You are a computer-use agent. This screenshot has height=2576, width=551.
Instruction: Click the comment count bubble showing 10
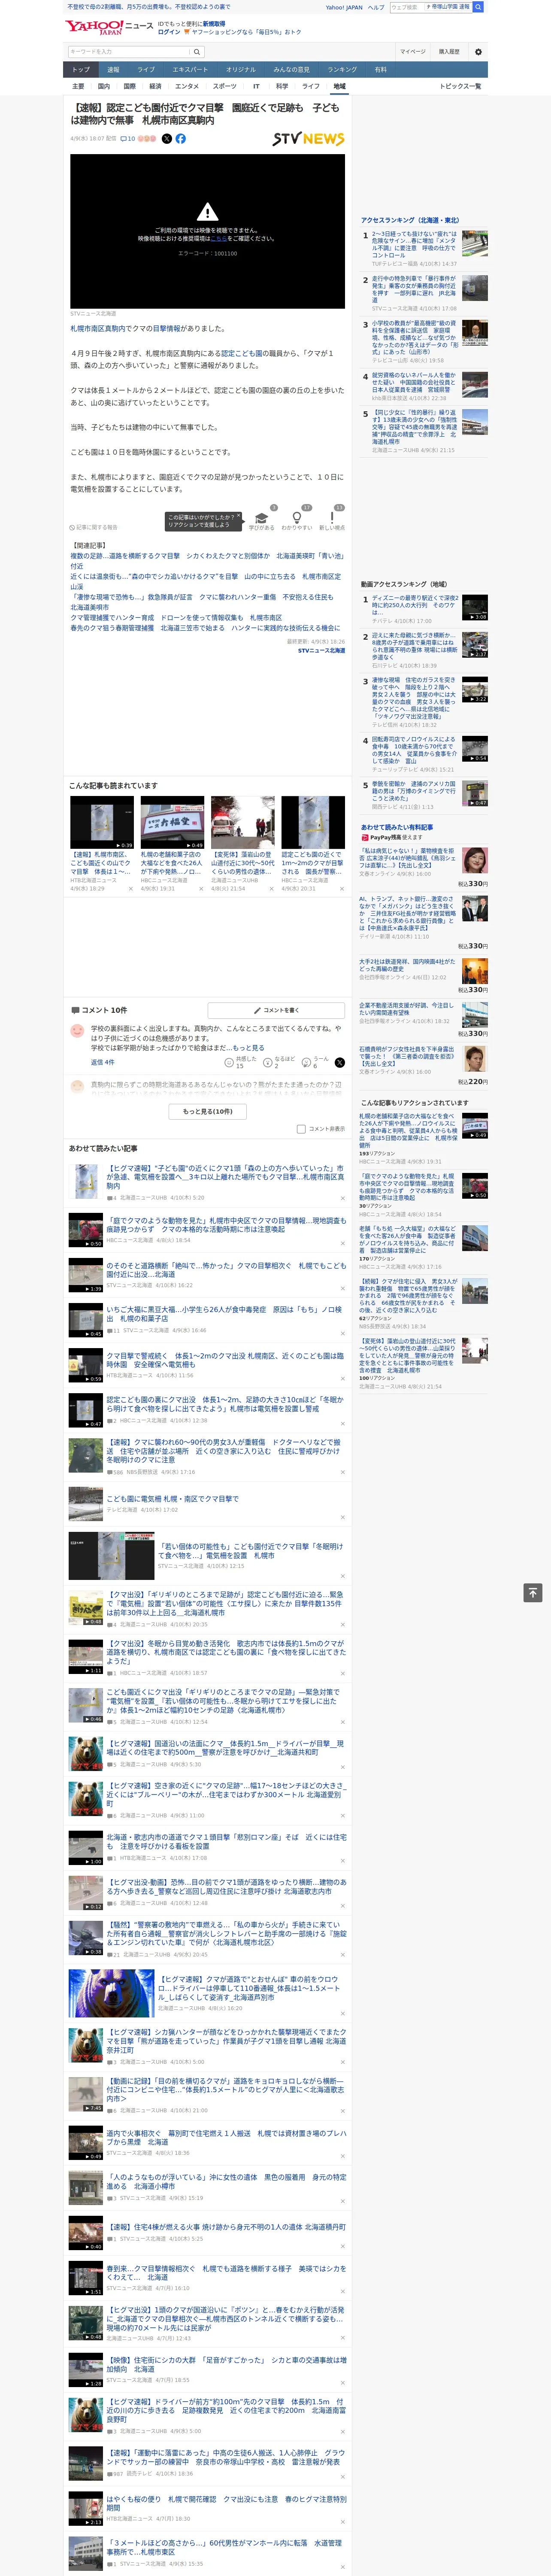pos(127,139)
